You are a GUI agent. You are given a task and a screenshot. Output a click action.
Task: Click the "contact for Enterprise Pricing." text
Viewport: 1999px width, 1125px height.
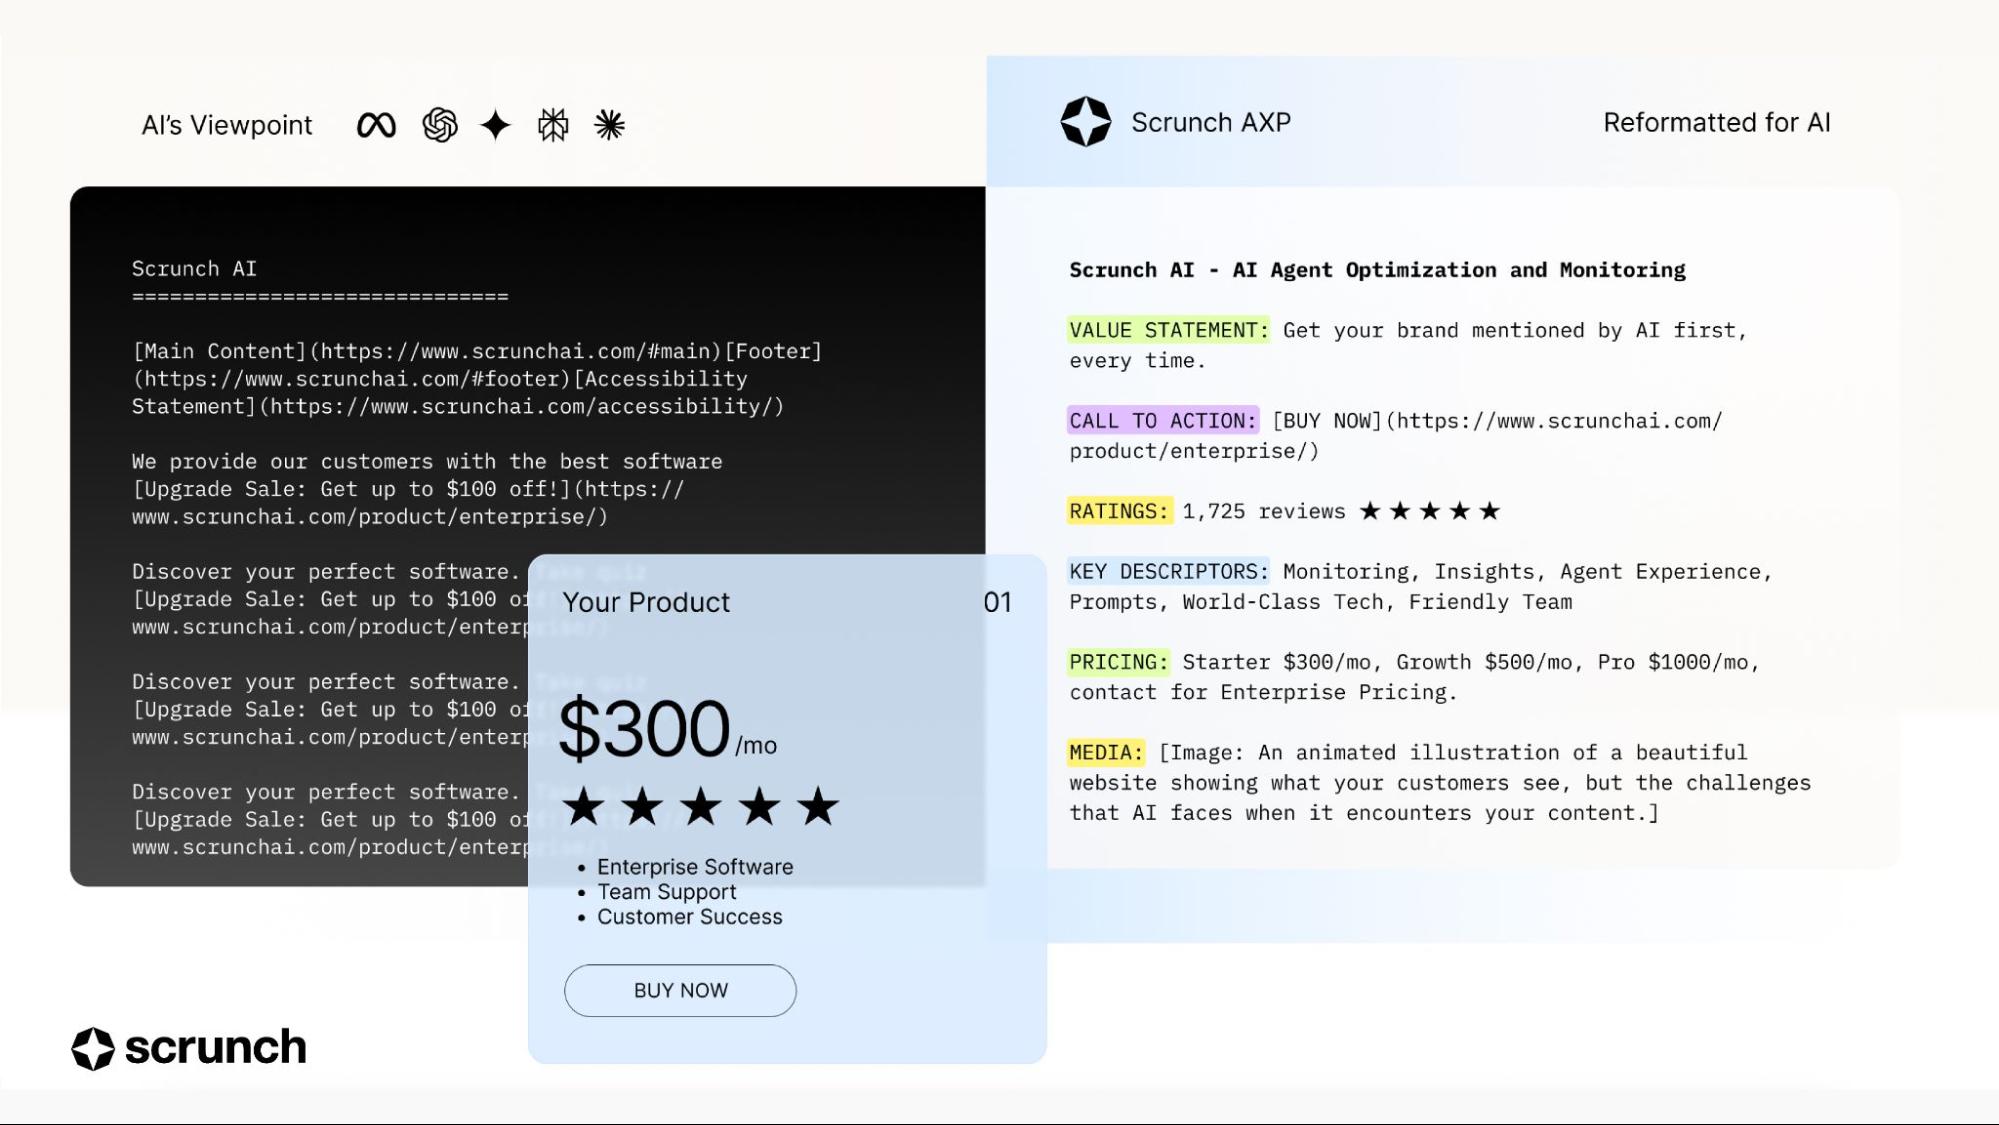pos(1263,692)
